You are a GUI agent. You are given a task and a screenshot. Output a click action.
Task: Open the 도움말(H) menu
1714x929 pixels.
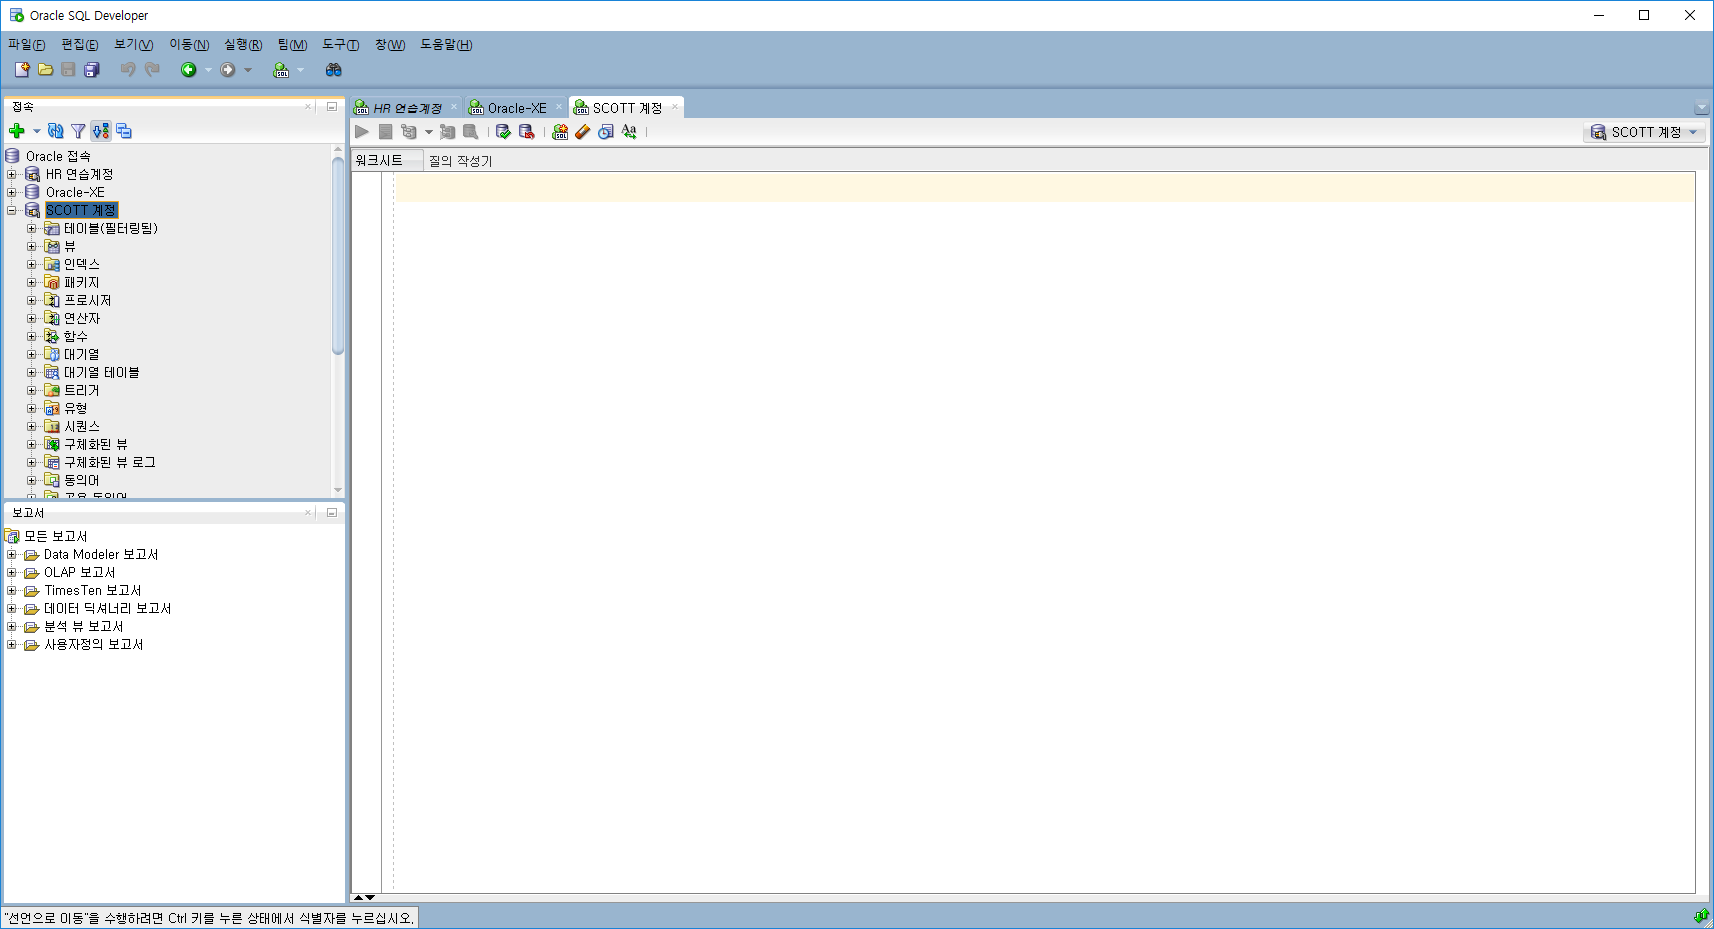(446, 44)
